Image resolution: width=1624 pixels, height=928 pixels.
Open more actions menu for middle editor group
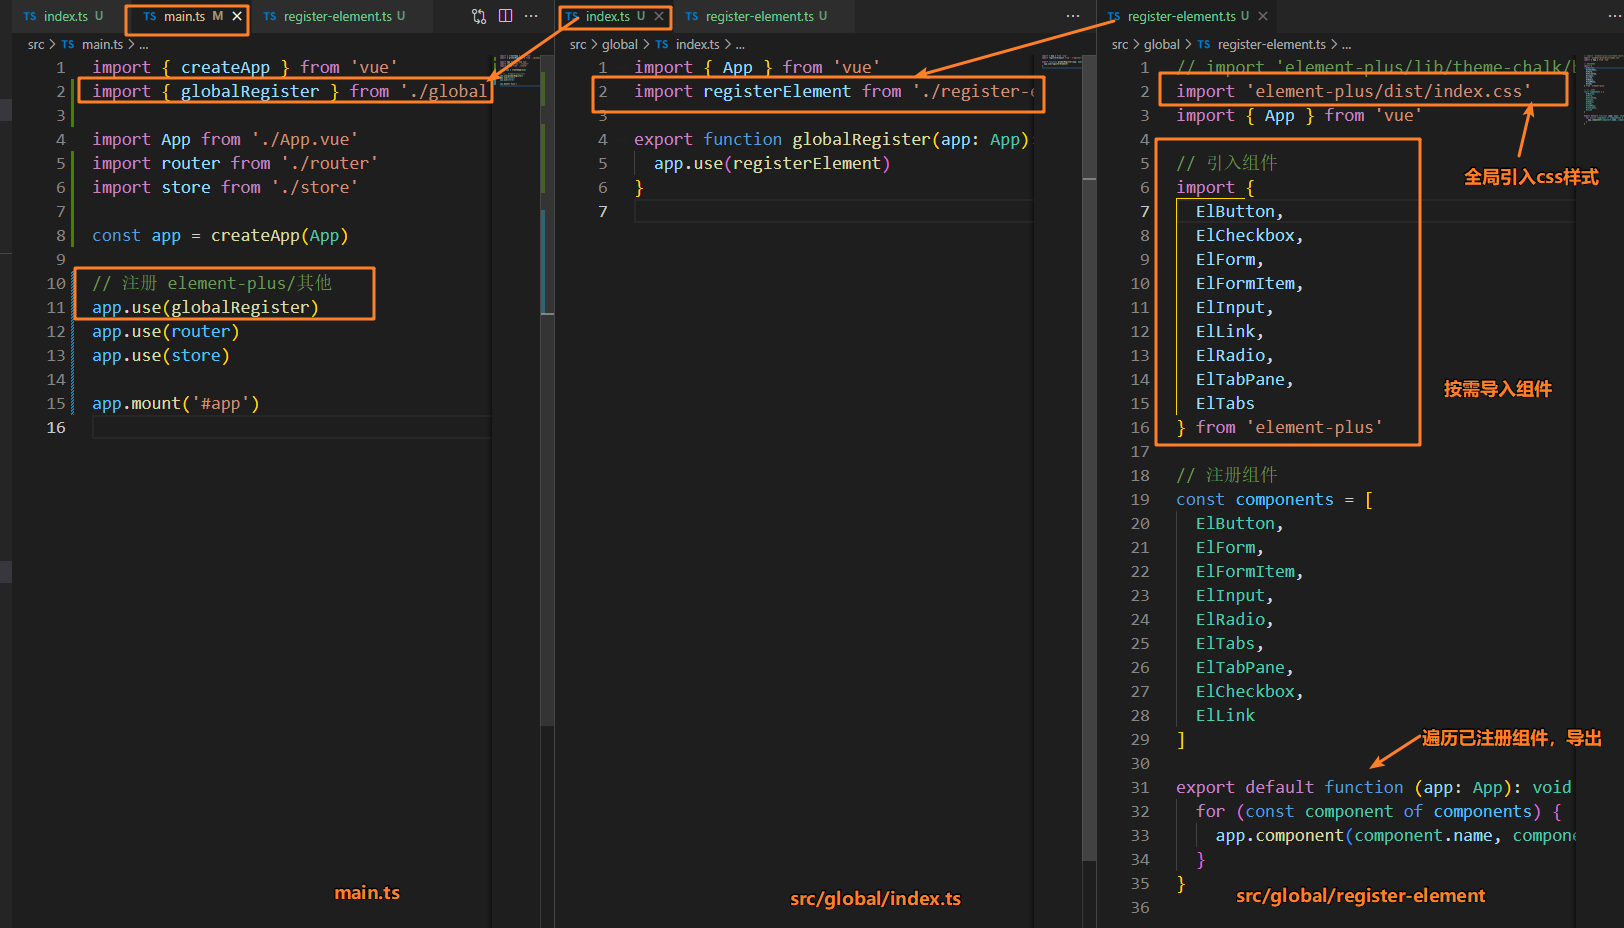coord(1073,16)
